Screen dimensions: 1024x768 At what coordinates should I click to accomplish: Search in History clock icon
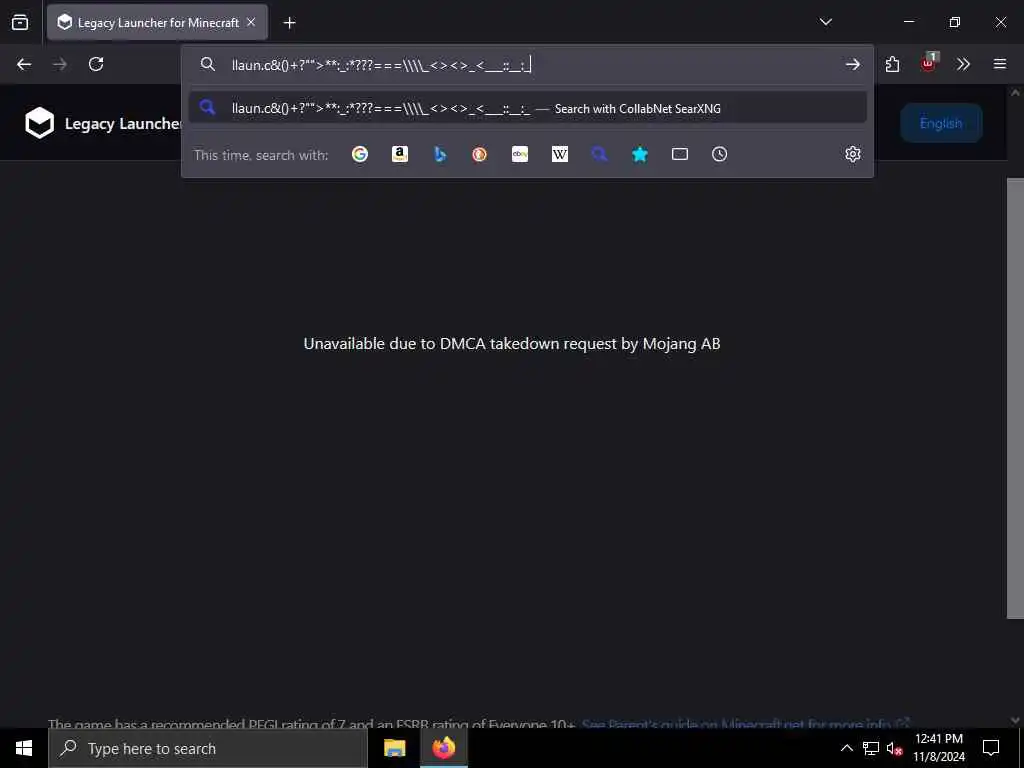[x=720, y=154]
